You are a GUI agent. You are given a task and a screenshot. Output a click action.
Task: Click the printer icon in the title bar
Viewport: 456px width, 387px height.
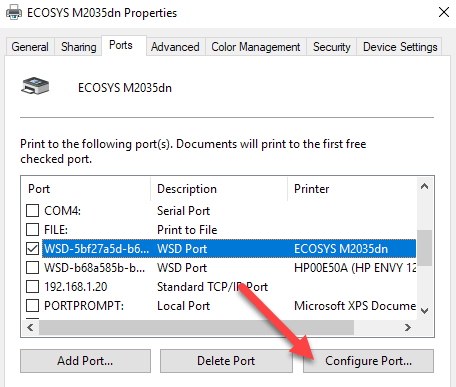(x=14, y=13)
